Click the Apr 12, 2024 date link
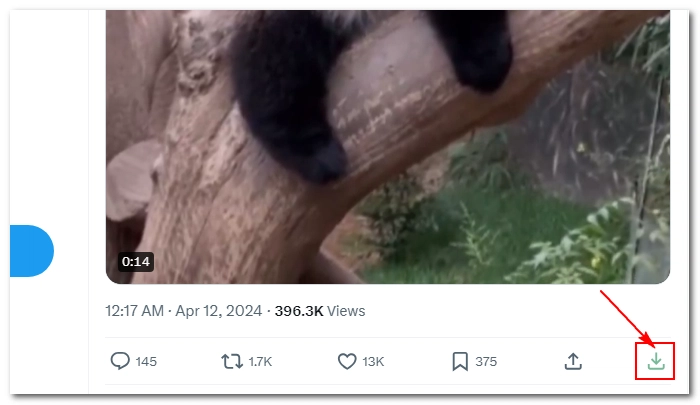The width and height of the screenshot is (700, 405). (218, 311)
